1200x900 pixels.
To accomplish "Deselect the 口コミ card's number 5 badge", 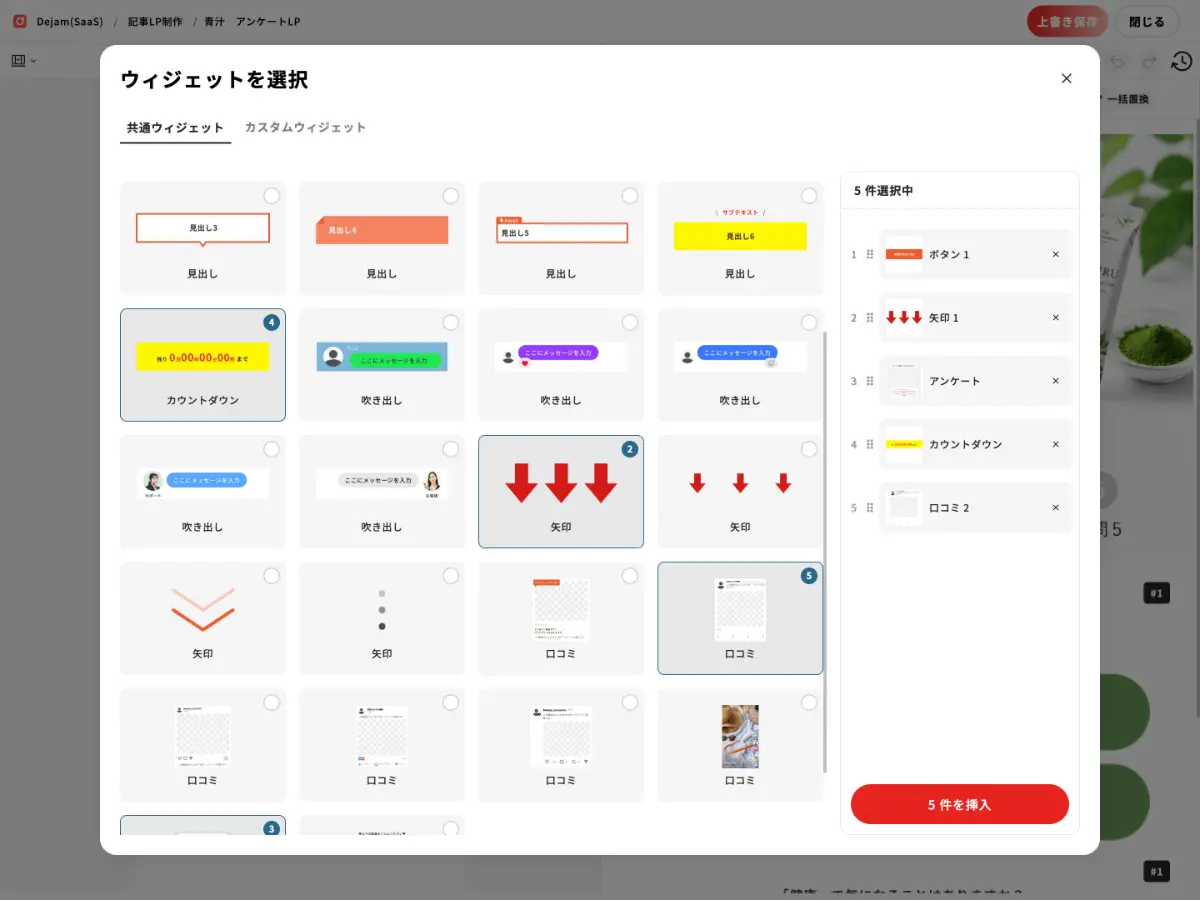I will tap(808, 576).
